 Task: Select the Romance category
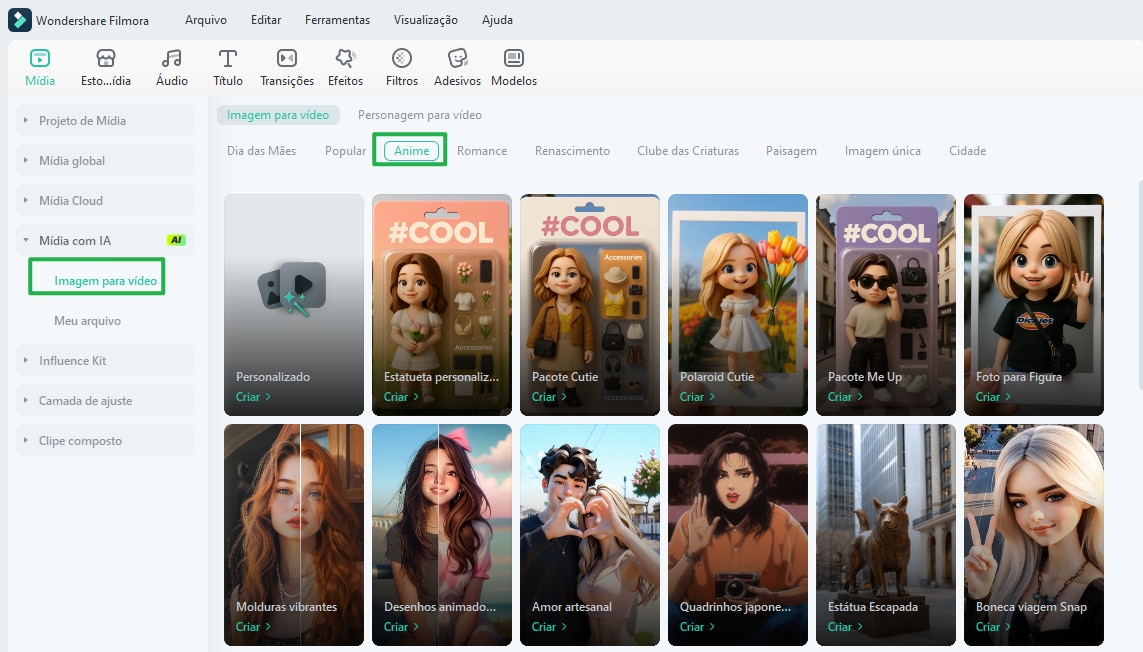[482, 151]
